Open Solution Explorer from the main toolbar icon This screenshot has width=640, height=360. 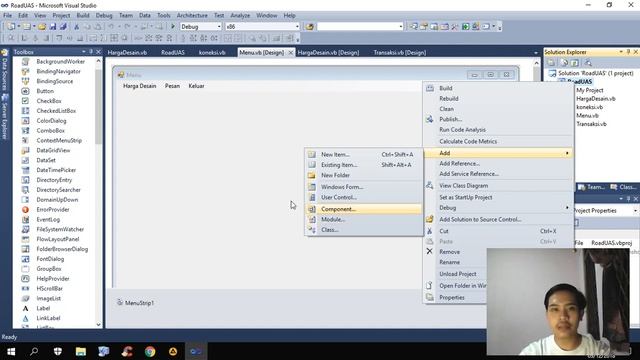click(x=413, y=27)
